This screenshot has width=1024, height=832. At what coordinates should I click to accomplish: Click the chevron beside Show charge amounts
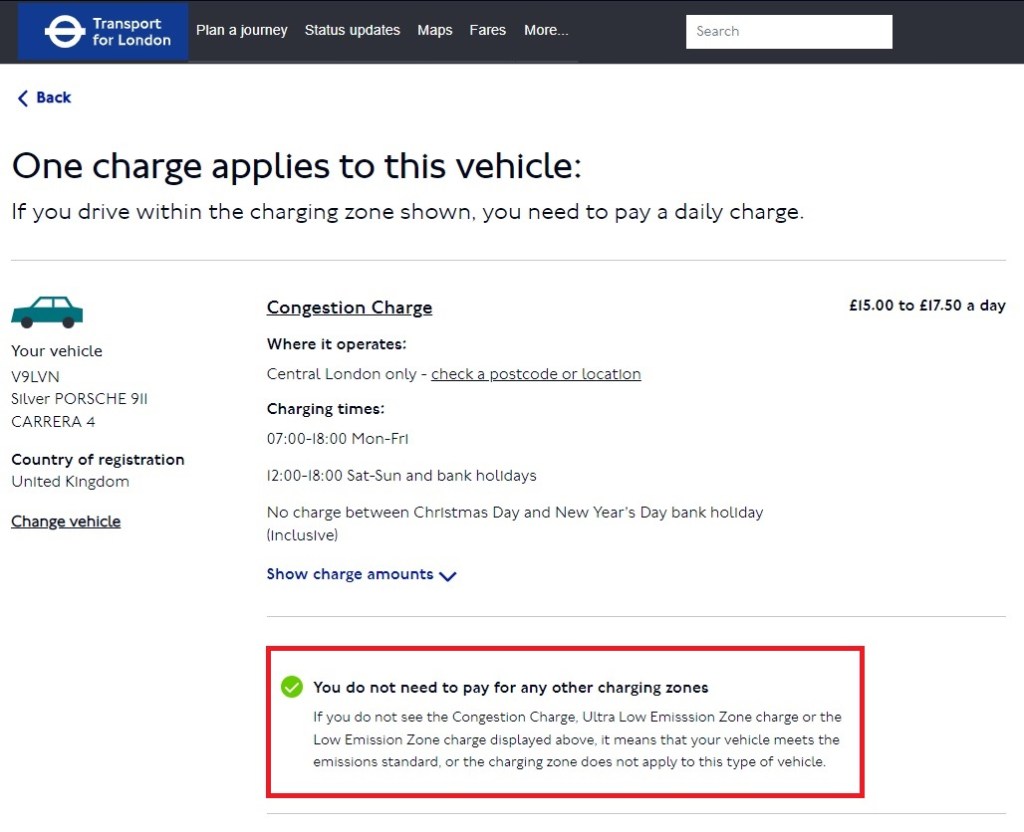[448, 576]
